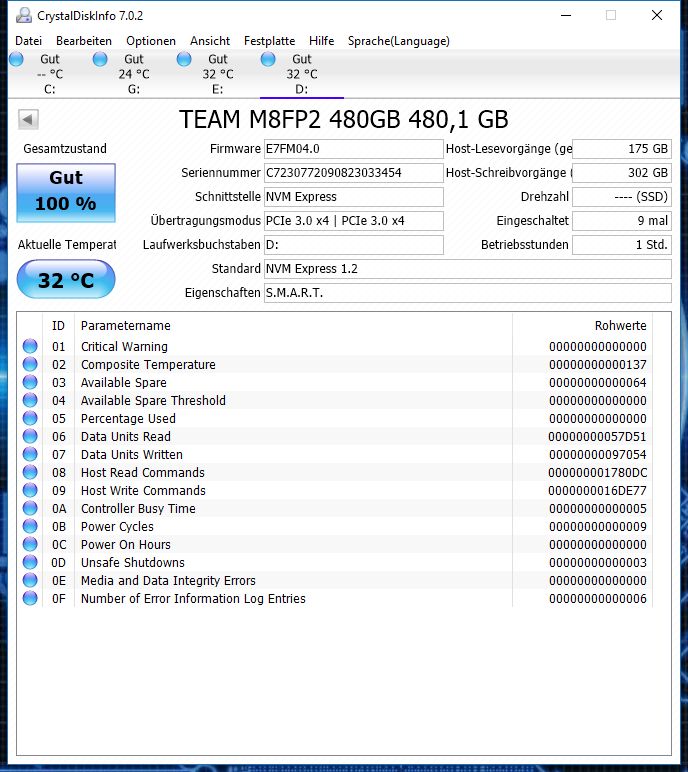688x772 pixels.
Task: Click status orb of Unsafe Shutdowns row
Action: (x=30, y=562)
